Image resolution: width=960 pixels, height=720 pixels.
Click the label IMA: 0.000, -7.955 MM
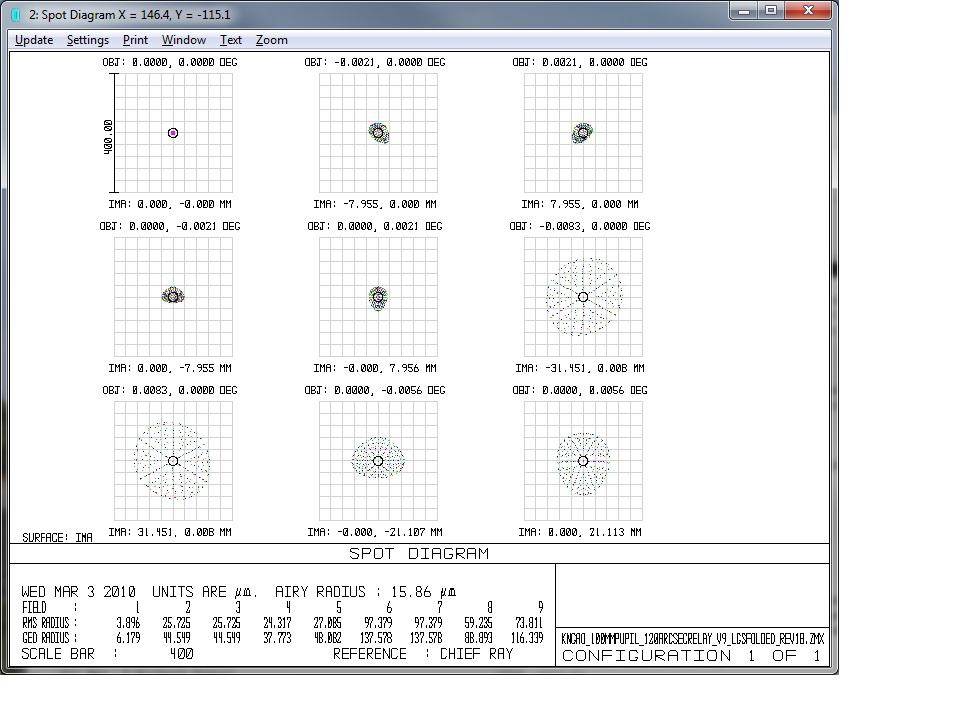coord(170,368)
